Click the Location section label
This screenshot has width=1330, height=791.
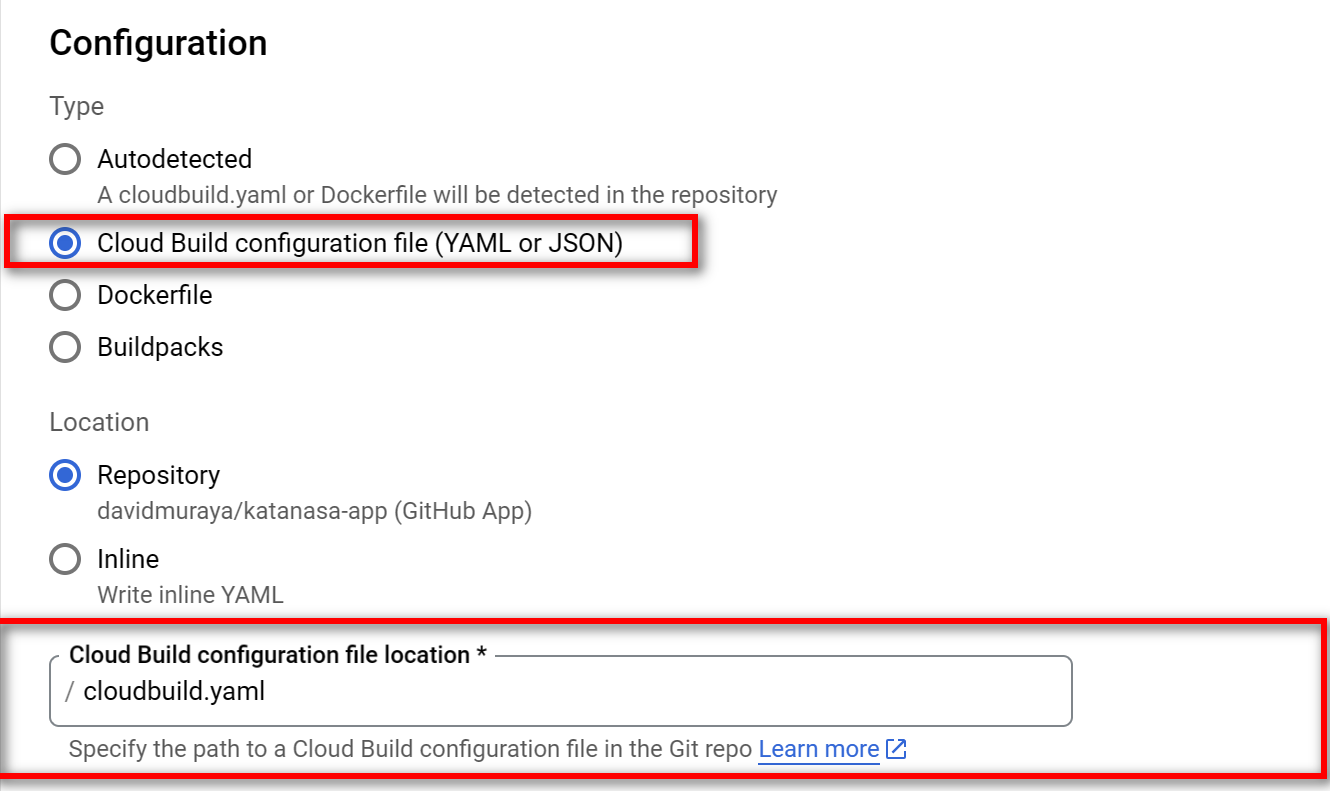99,422
